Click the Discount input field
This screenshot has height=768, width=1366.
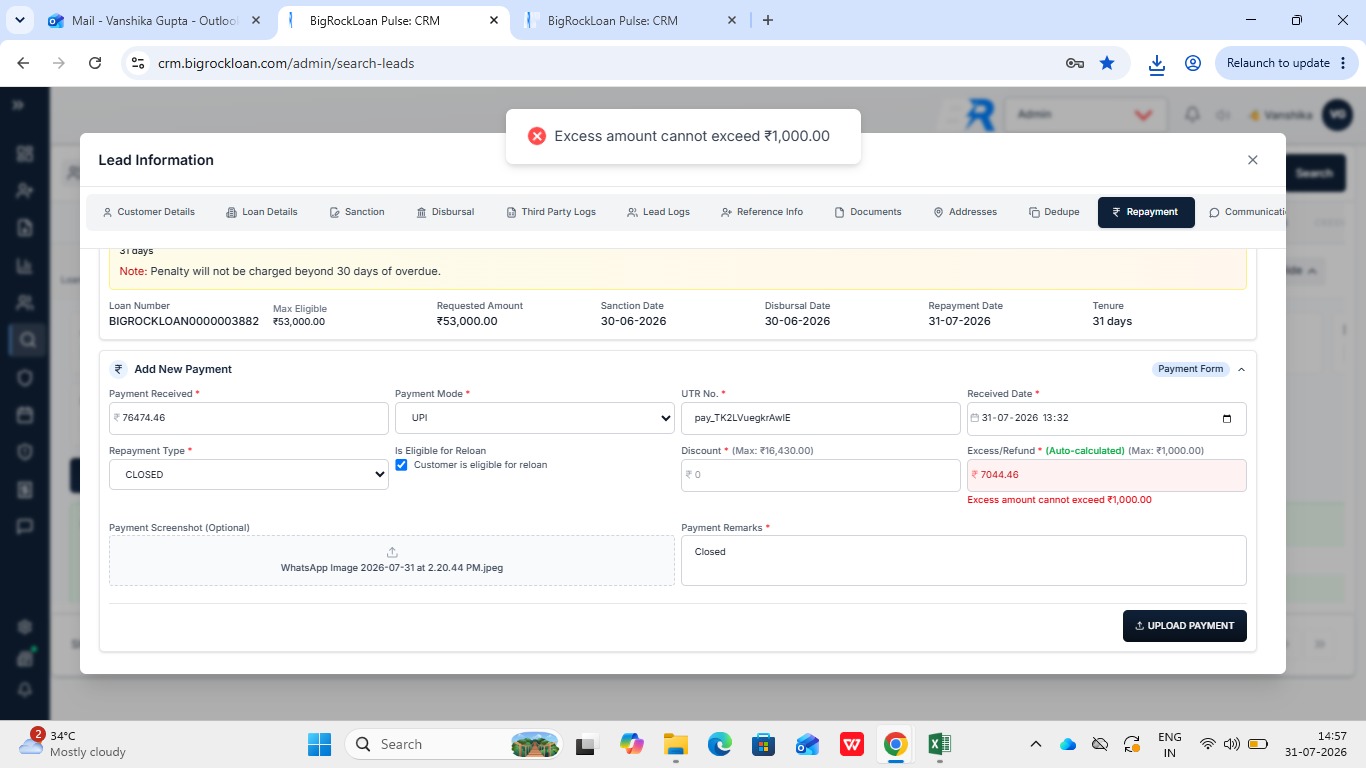tap(821, 475)
